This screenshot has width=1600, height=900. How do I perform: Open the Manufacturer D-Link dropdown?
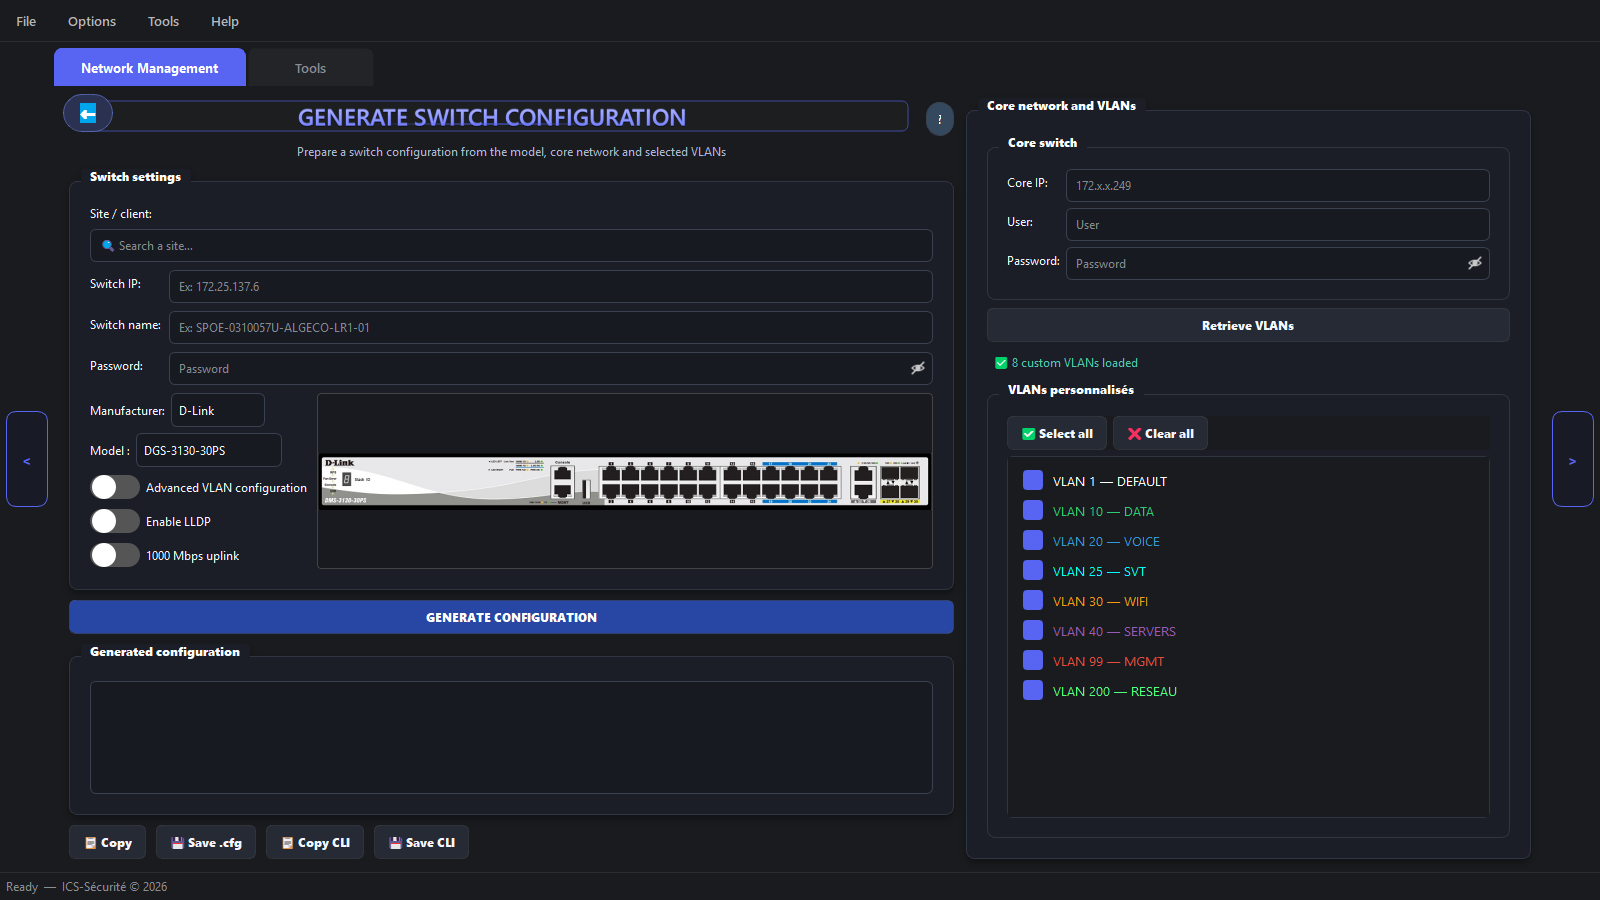218,410
